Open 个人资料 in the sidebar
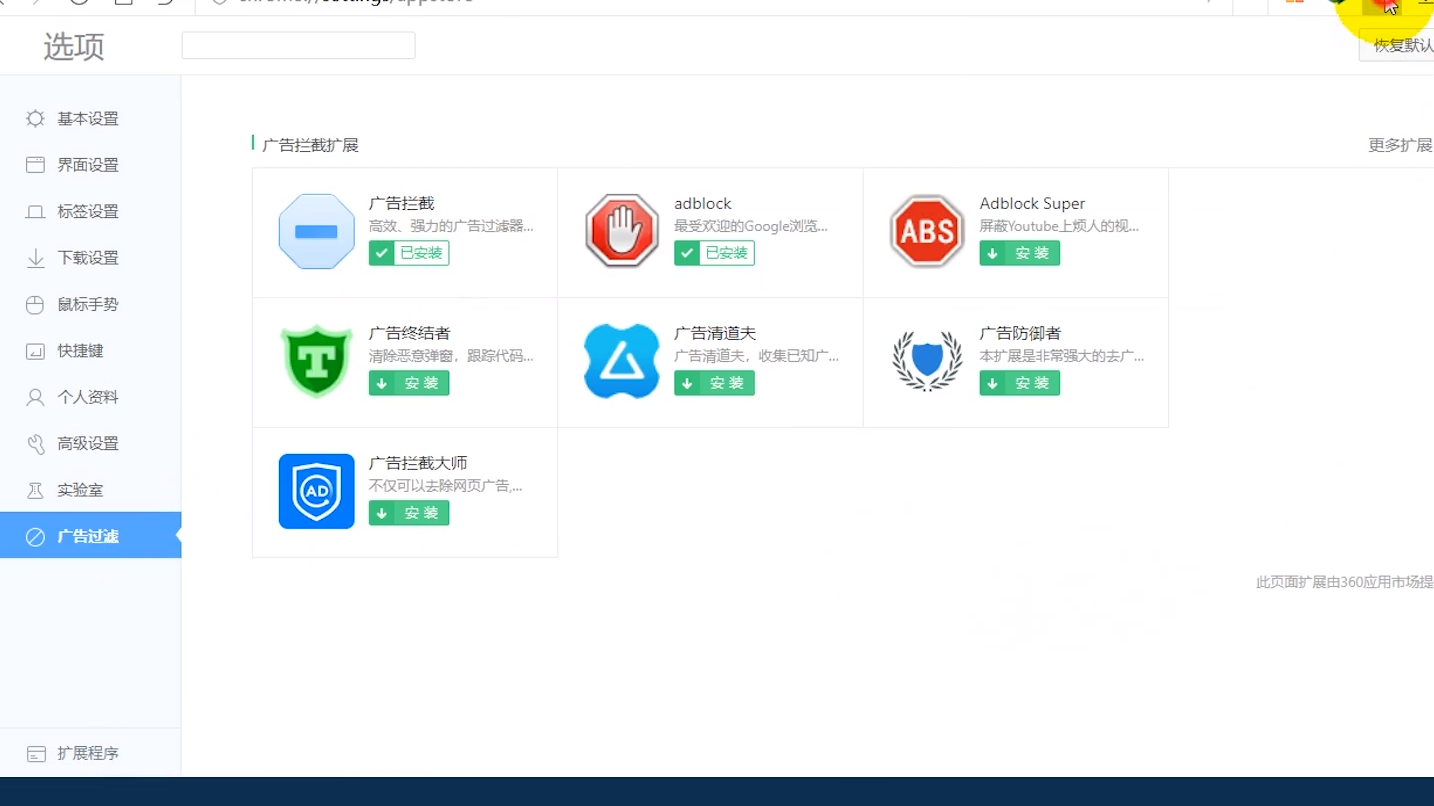The height and width of the screenshot is (806, 1434). (x=90, y=397)
